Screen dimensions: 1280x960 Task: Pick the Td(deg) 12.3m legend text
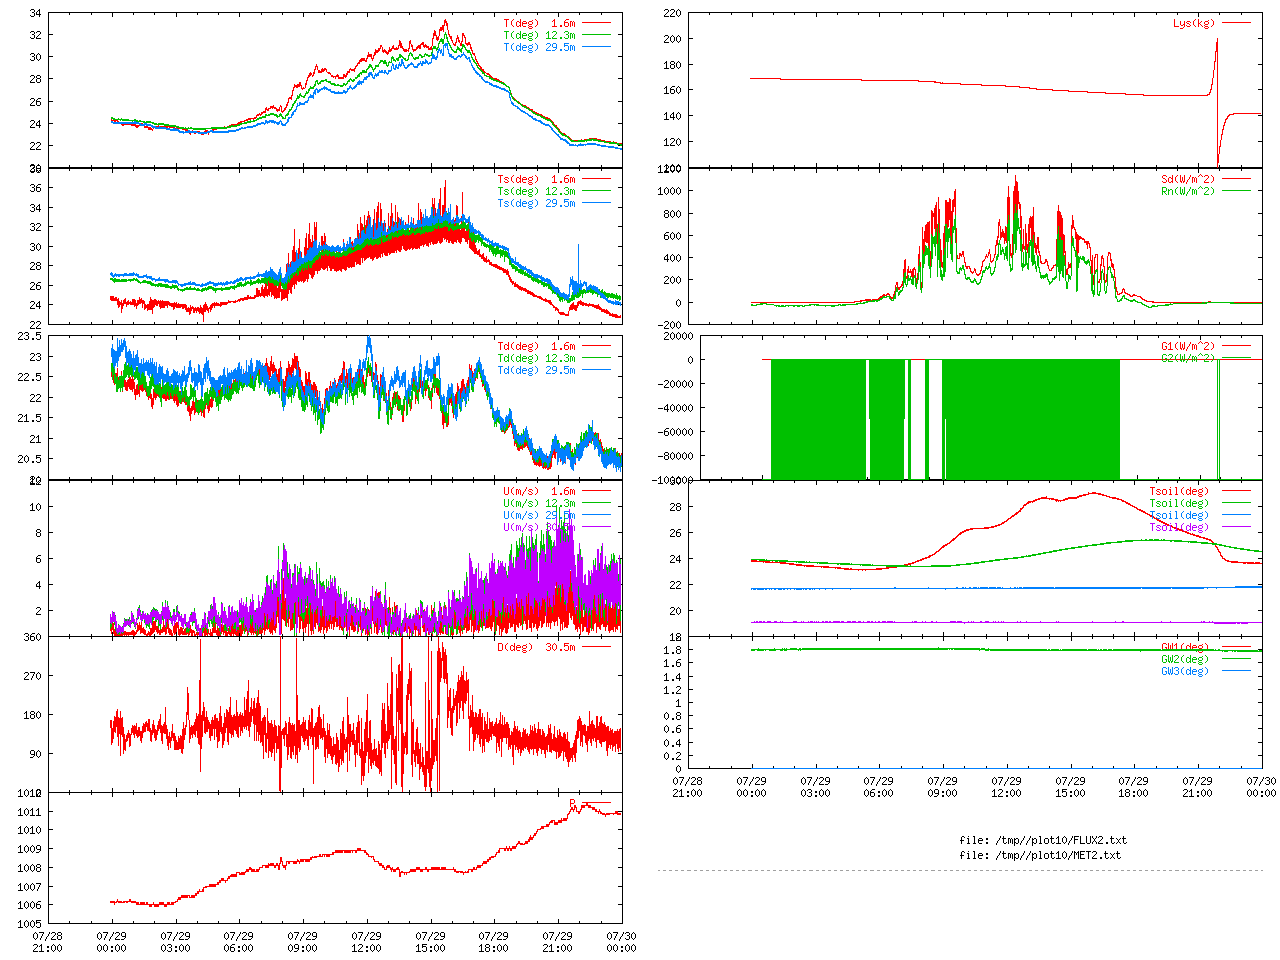click(537, 358)
